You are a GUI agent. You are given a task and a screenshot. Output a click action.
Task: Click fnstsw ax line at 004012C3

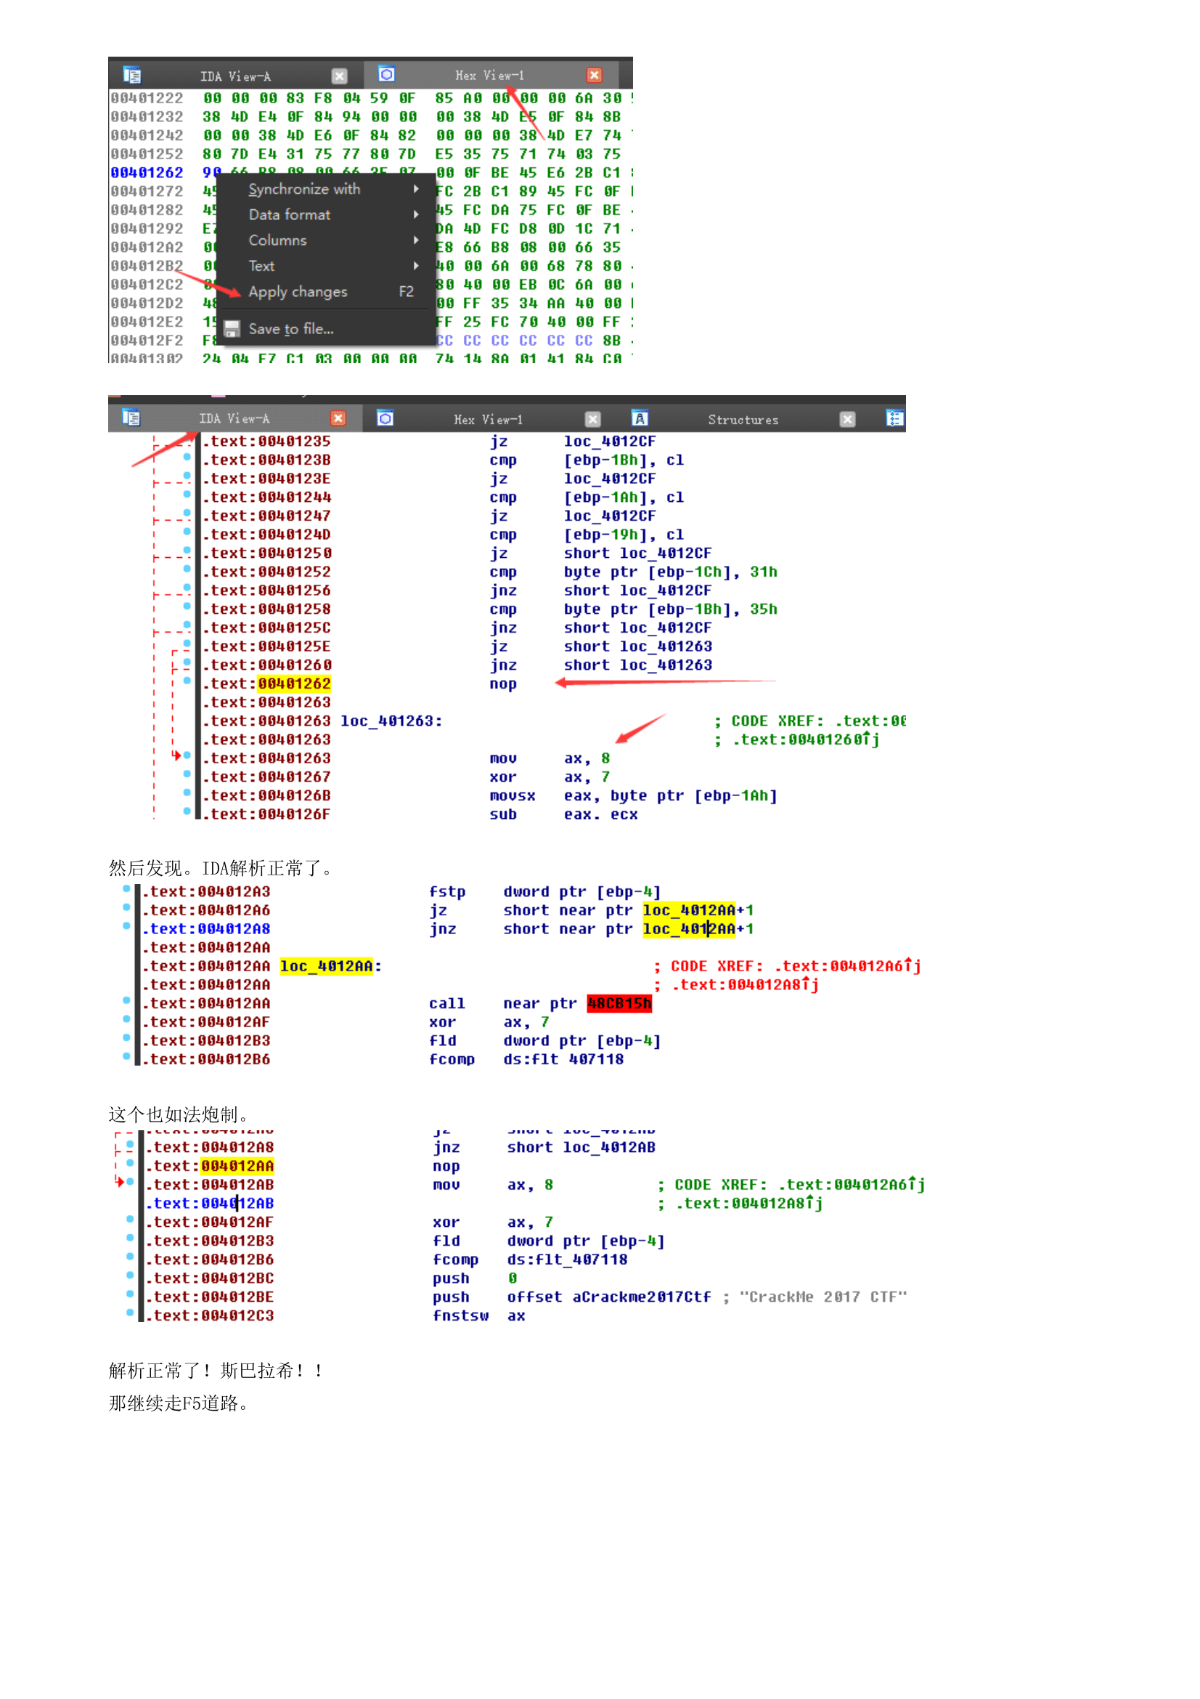coord(479,1316)
